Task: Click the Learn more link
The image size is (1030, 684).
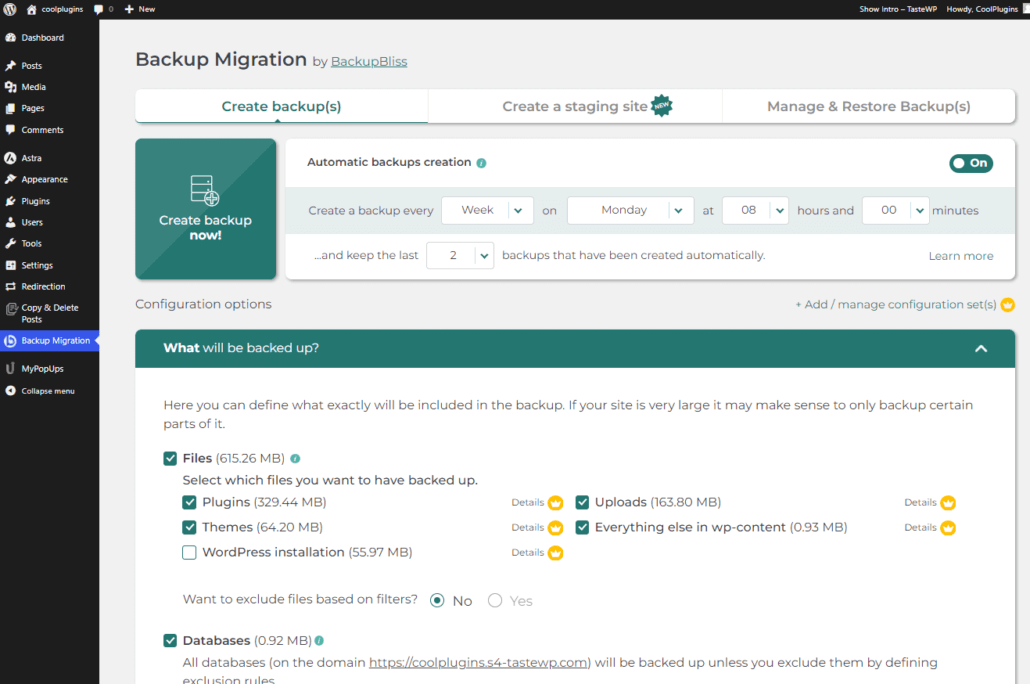Action: (960, 256)
